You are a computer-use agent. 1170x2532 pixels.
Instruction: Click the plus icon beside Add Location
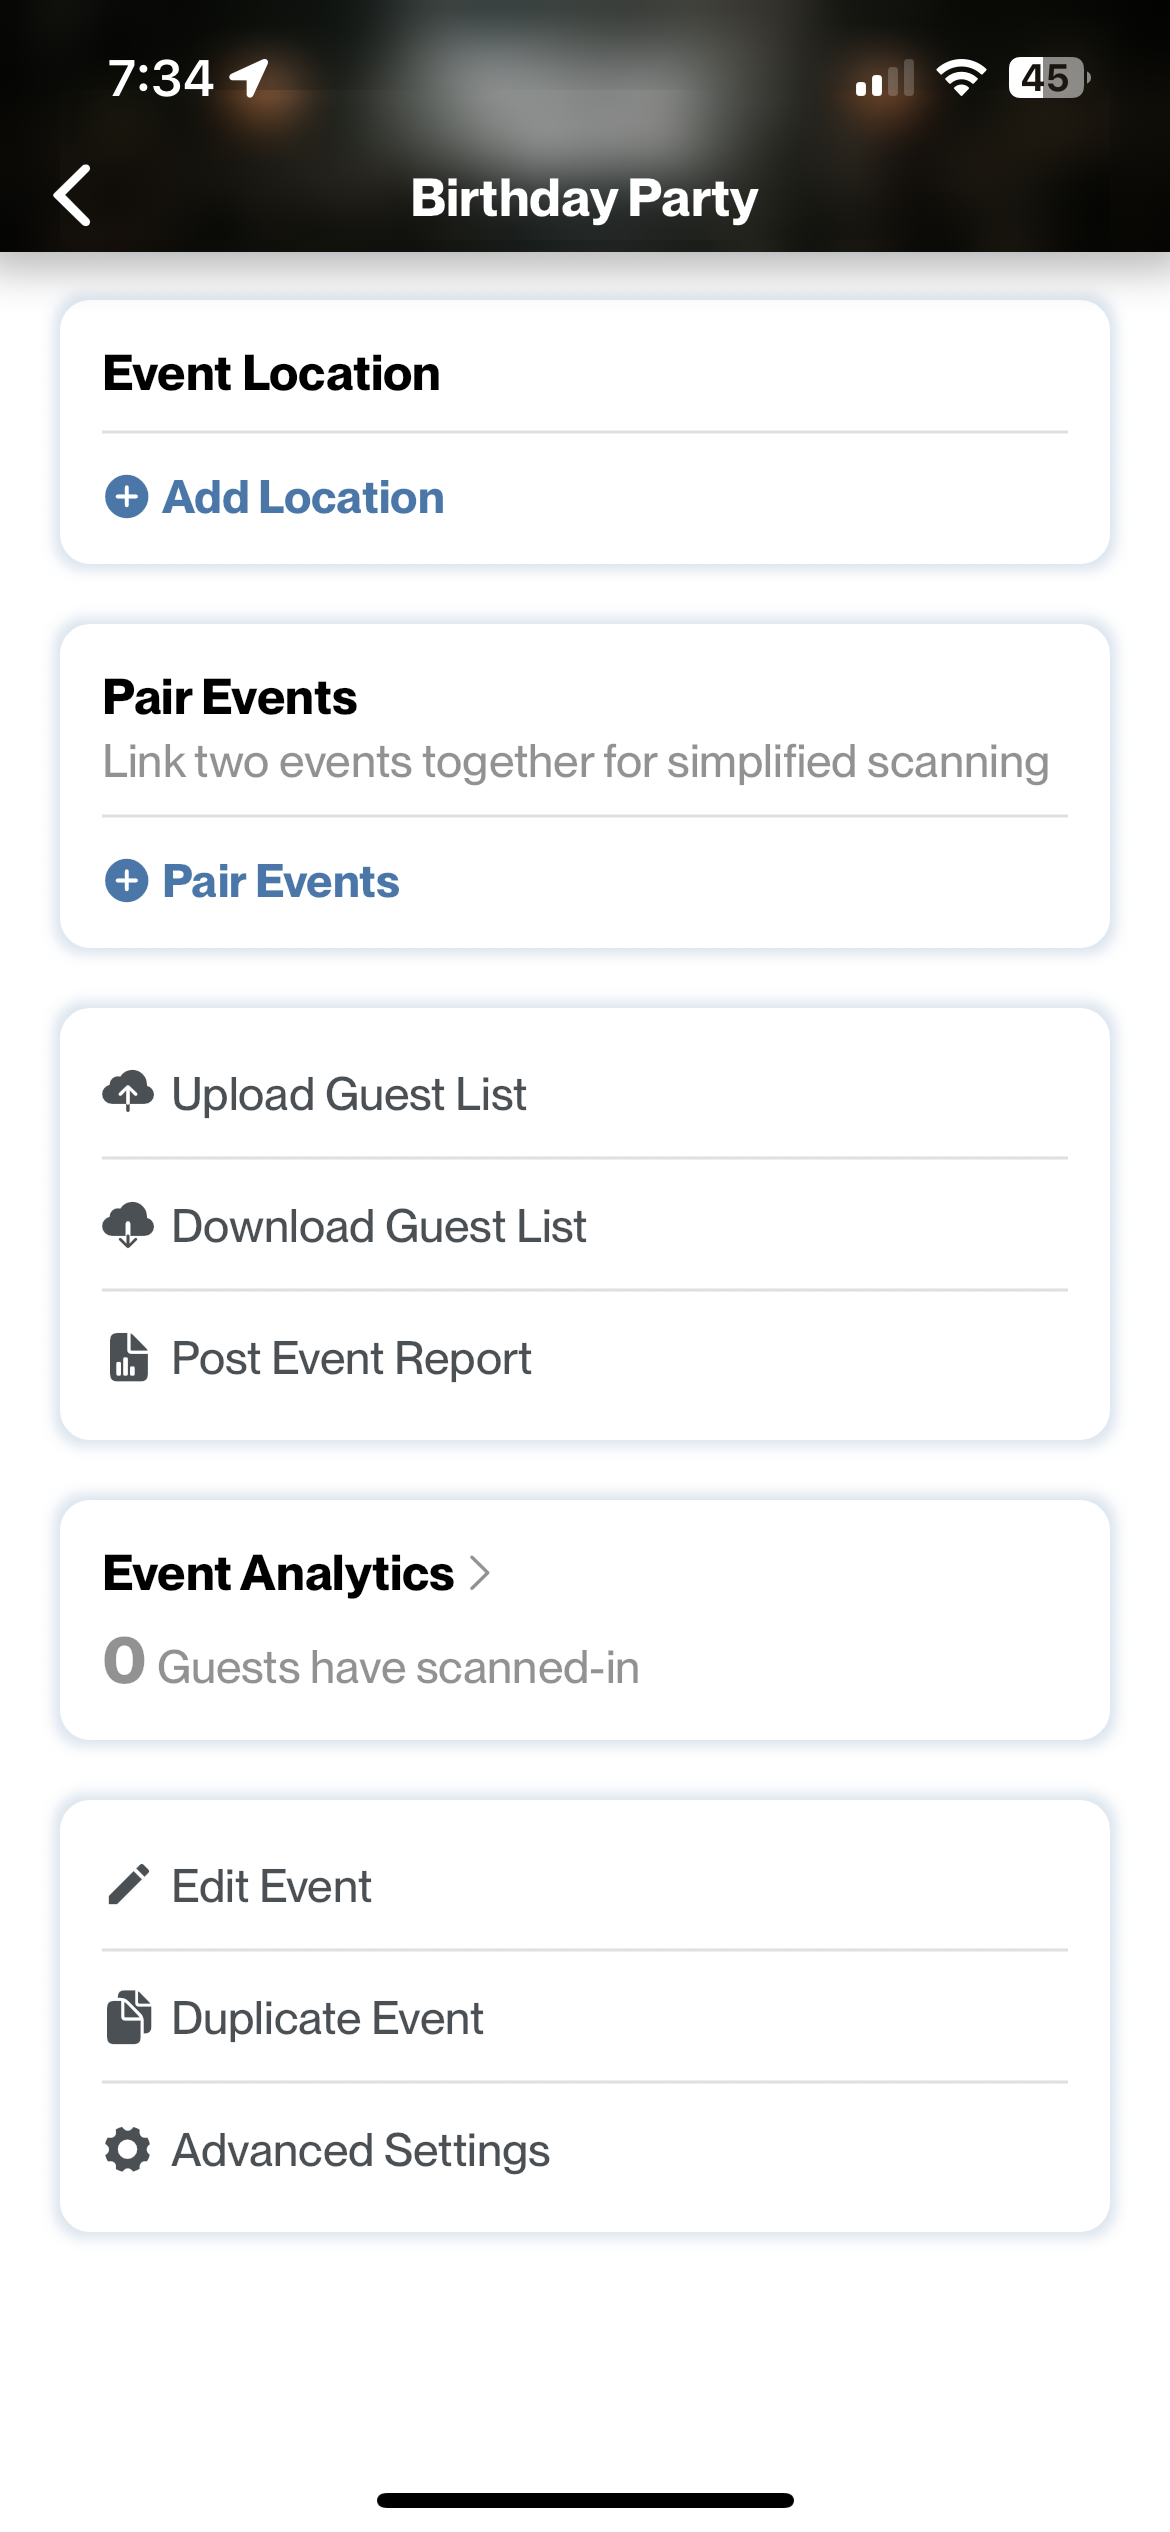(x=127, y=497)
